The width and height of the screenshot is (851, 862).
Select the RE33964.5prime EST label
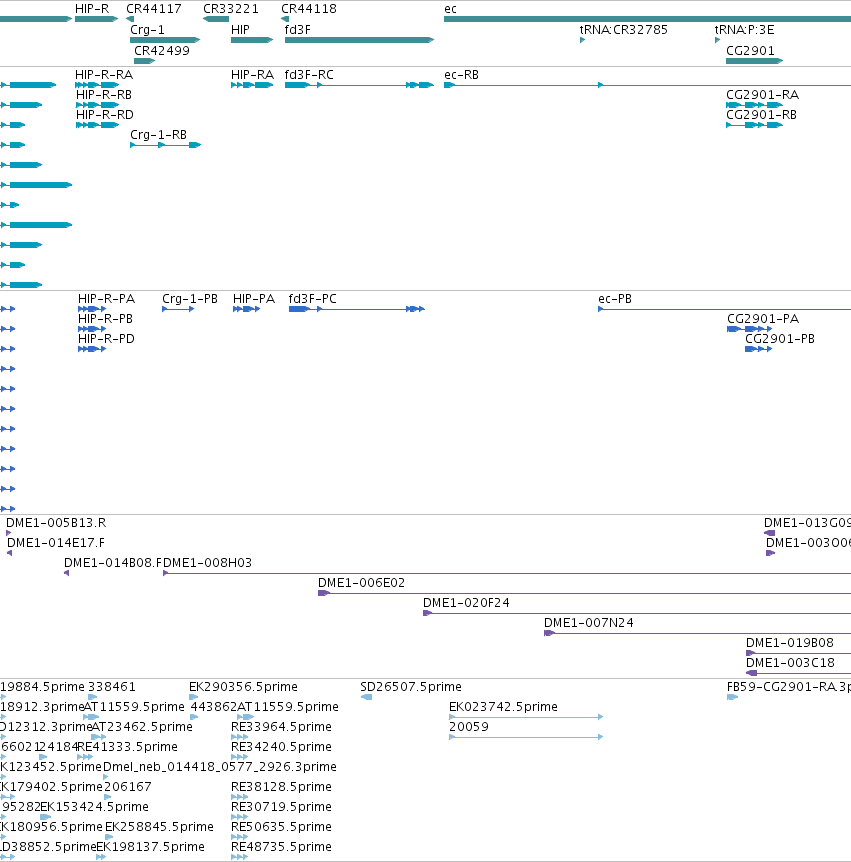(x=281, y=727)
